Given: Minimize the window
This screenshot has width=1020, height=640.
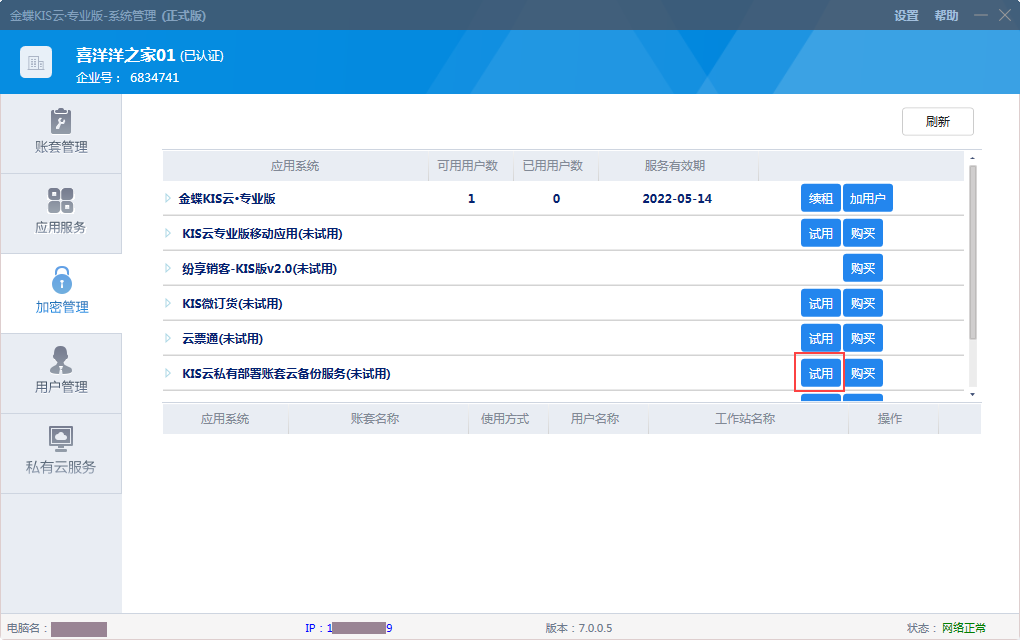Looking at the screenshot, I should click(980, 15).
